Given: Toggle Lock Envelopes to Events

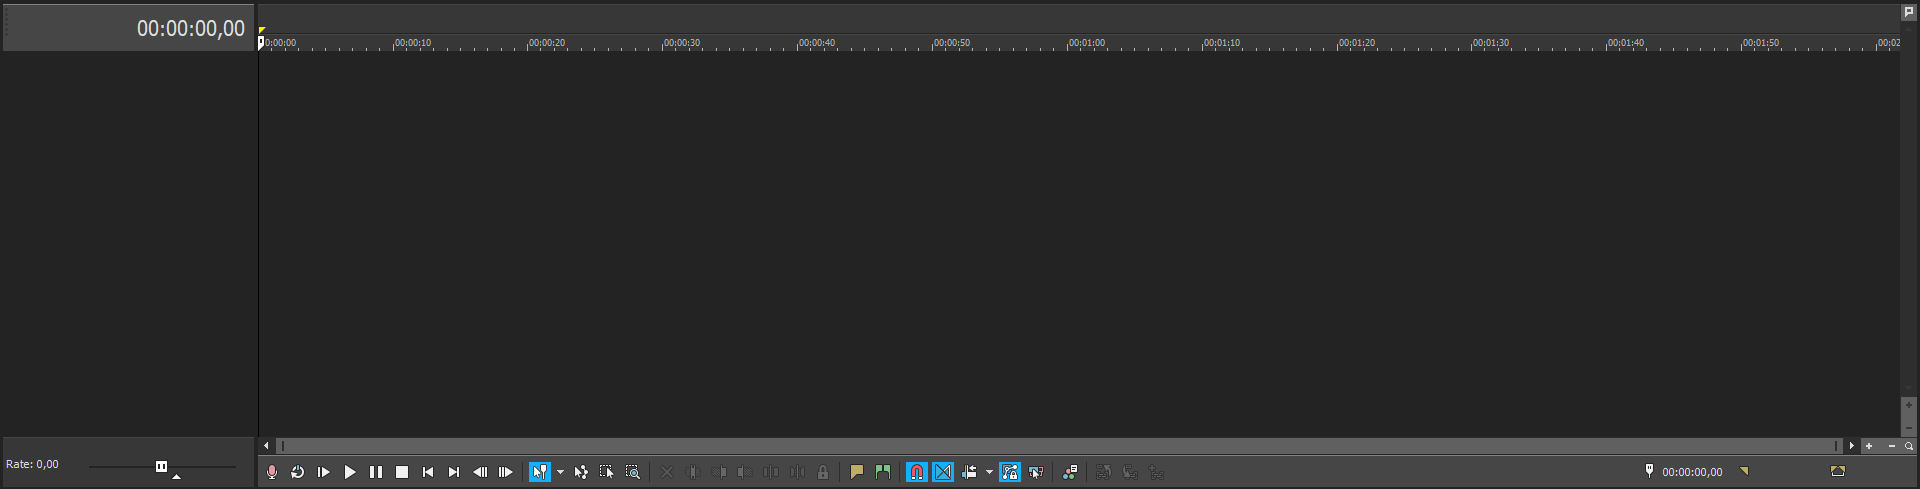Looking at the screenshot, I should [1010, 472].
